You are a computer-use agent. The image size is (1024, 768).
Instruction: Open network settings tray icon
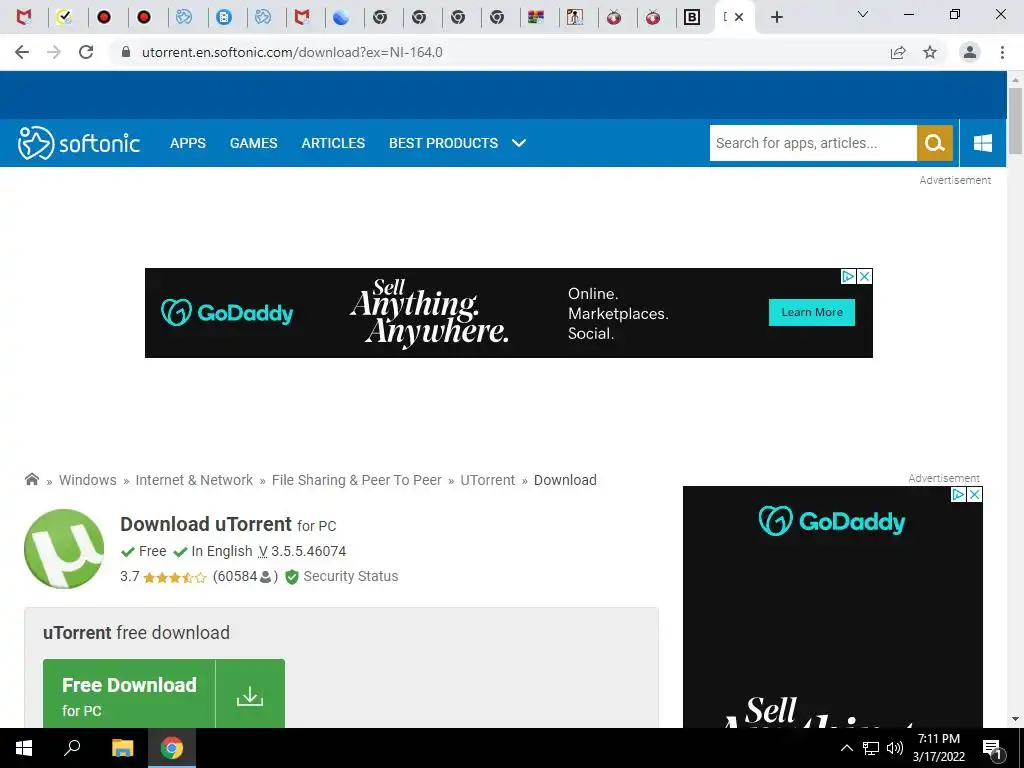pos(871,748)
